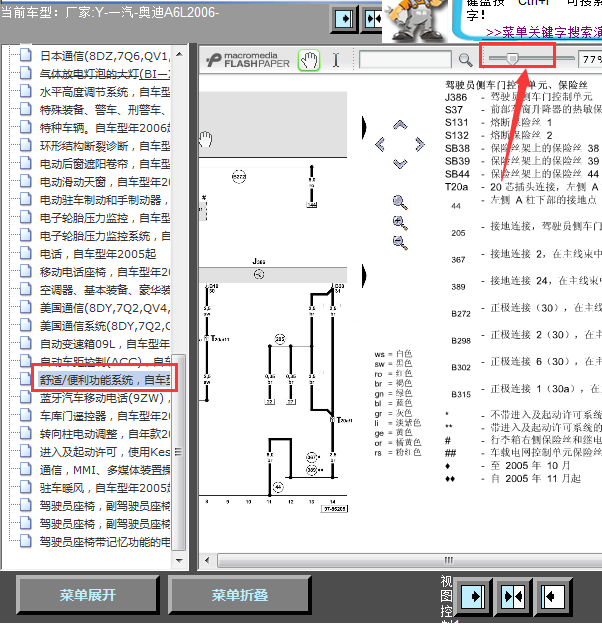
Task: Open tree item 气体放电灯泡的大灯
Action: [x=105, y=74]
